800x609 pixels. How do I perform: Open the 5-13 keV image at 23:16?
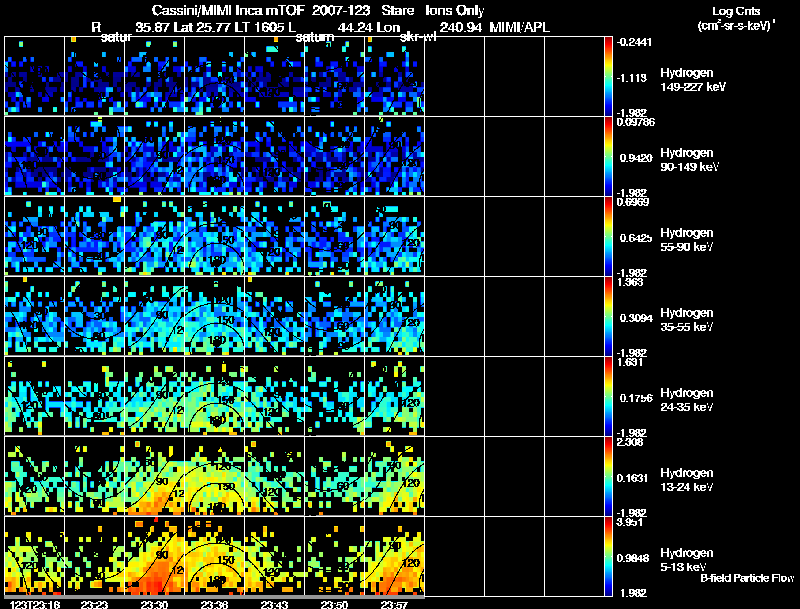click(x=35, y=556)
